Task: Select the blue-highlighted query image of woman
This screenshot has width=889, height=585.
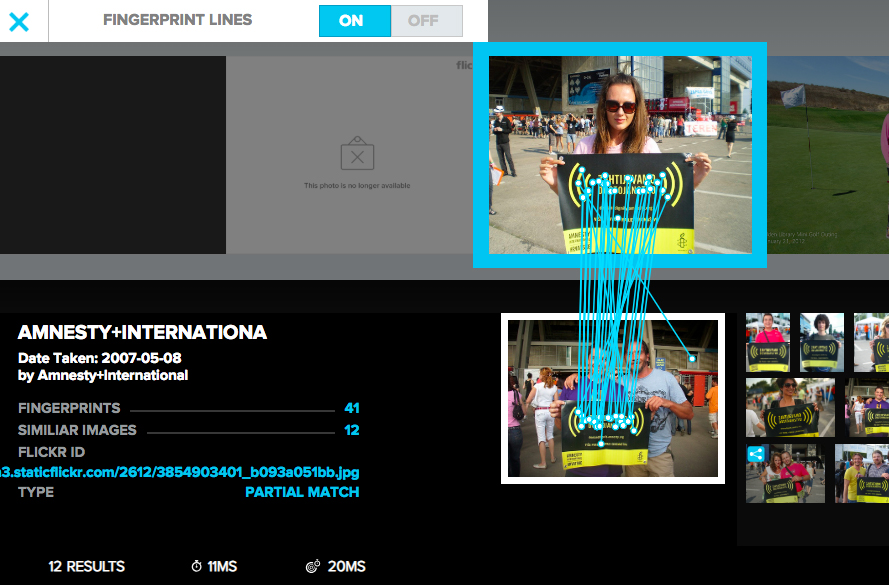Action: [x=619, y=154]
